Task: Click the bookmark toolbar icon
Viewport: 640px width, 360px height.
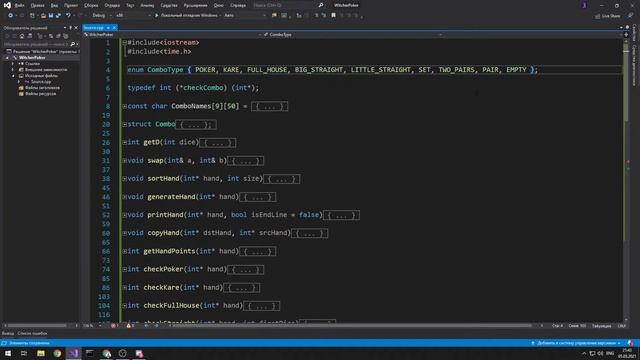Action: (x=333, y=16)
